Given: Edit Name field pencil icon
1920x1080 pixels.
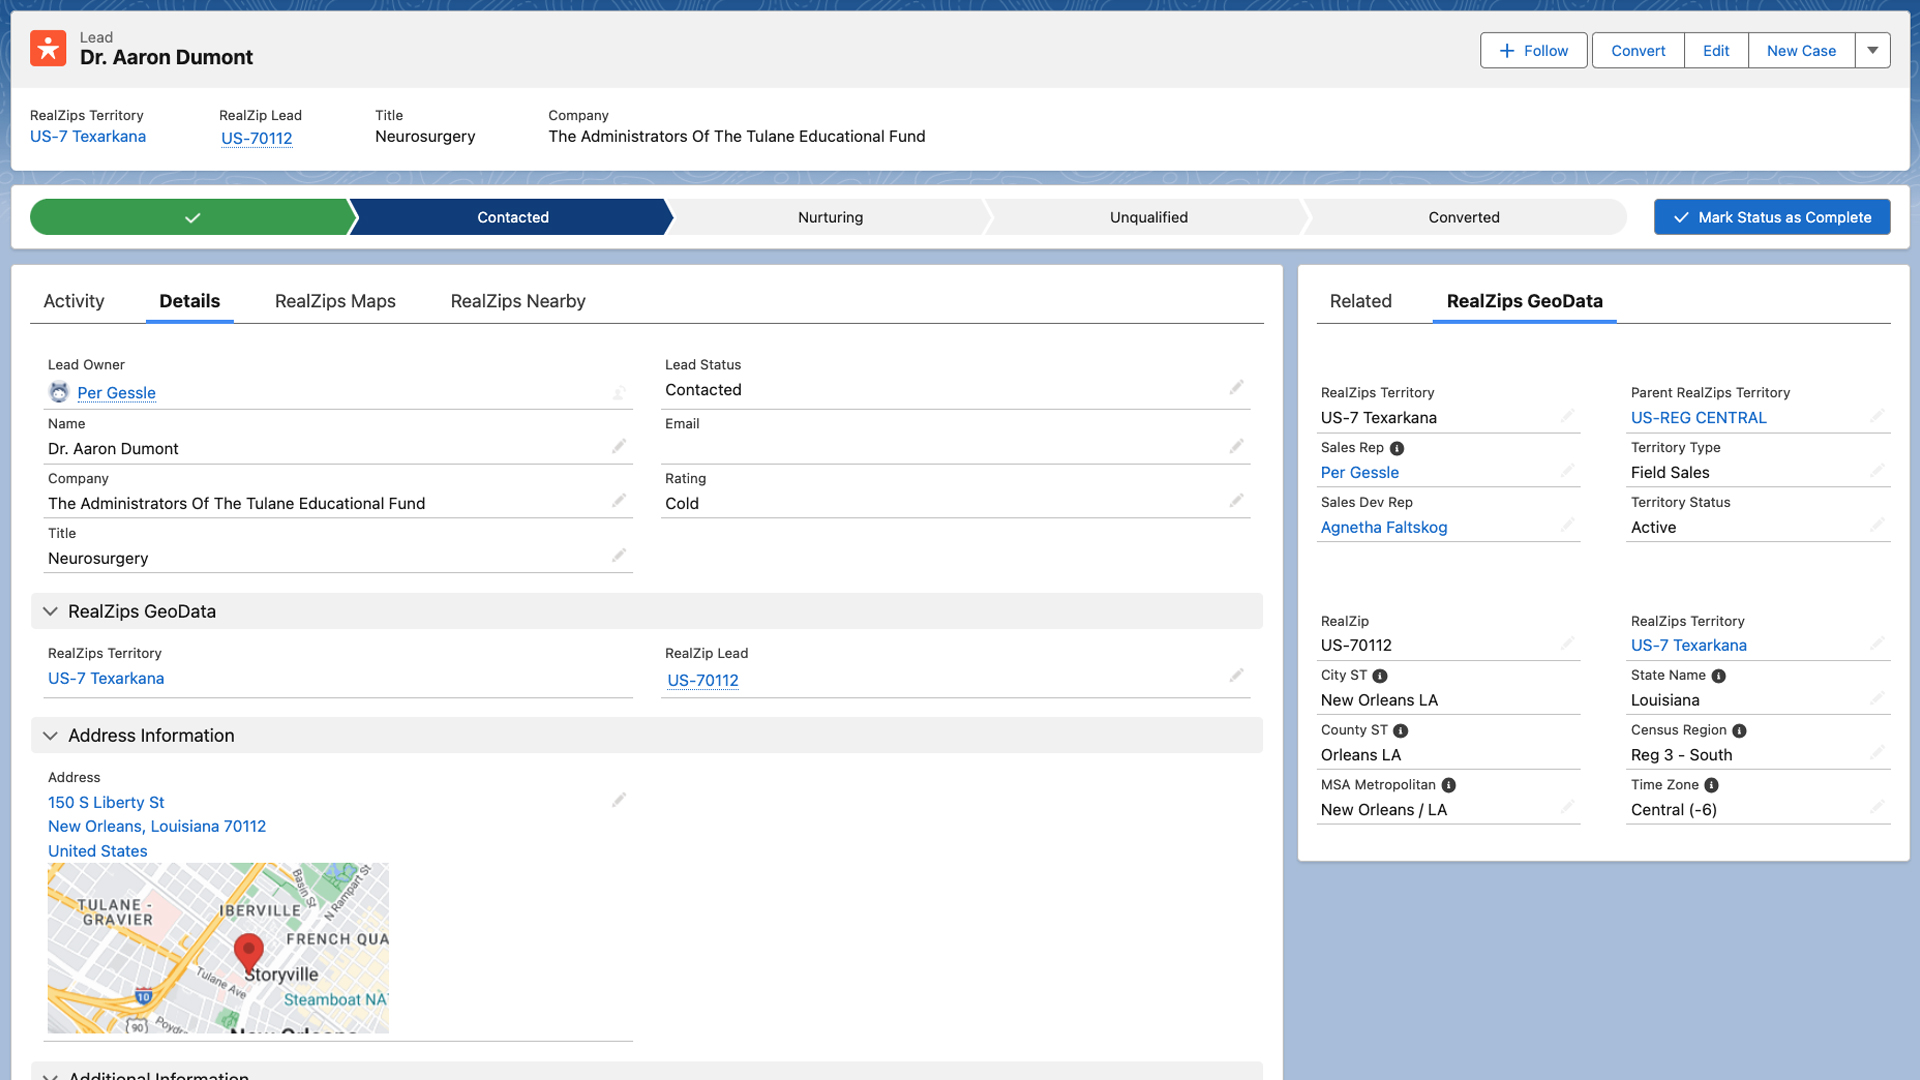Looking at the screenshot, I should (619, 446).
